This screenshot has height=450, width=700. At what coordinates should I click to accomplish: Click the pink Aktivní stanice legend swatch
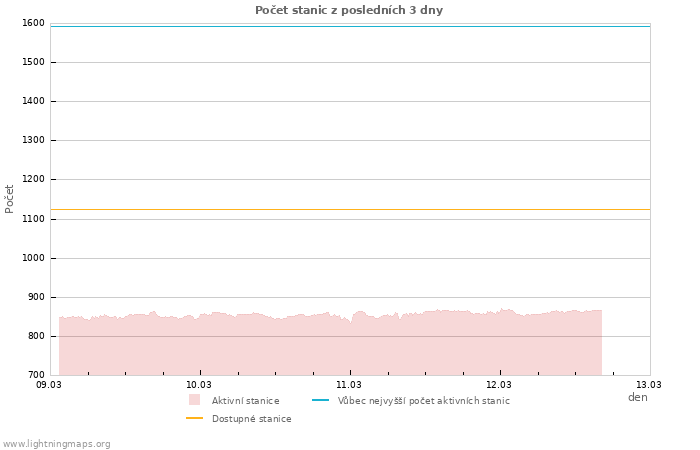click(x=194, y=400)
